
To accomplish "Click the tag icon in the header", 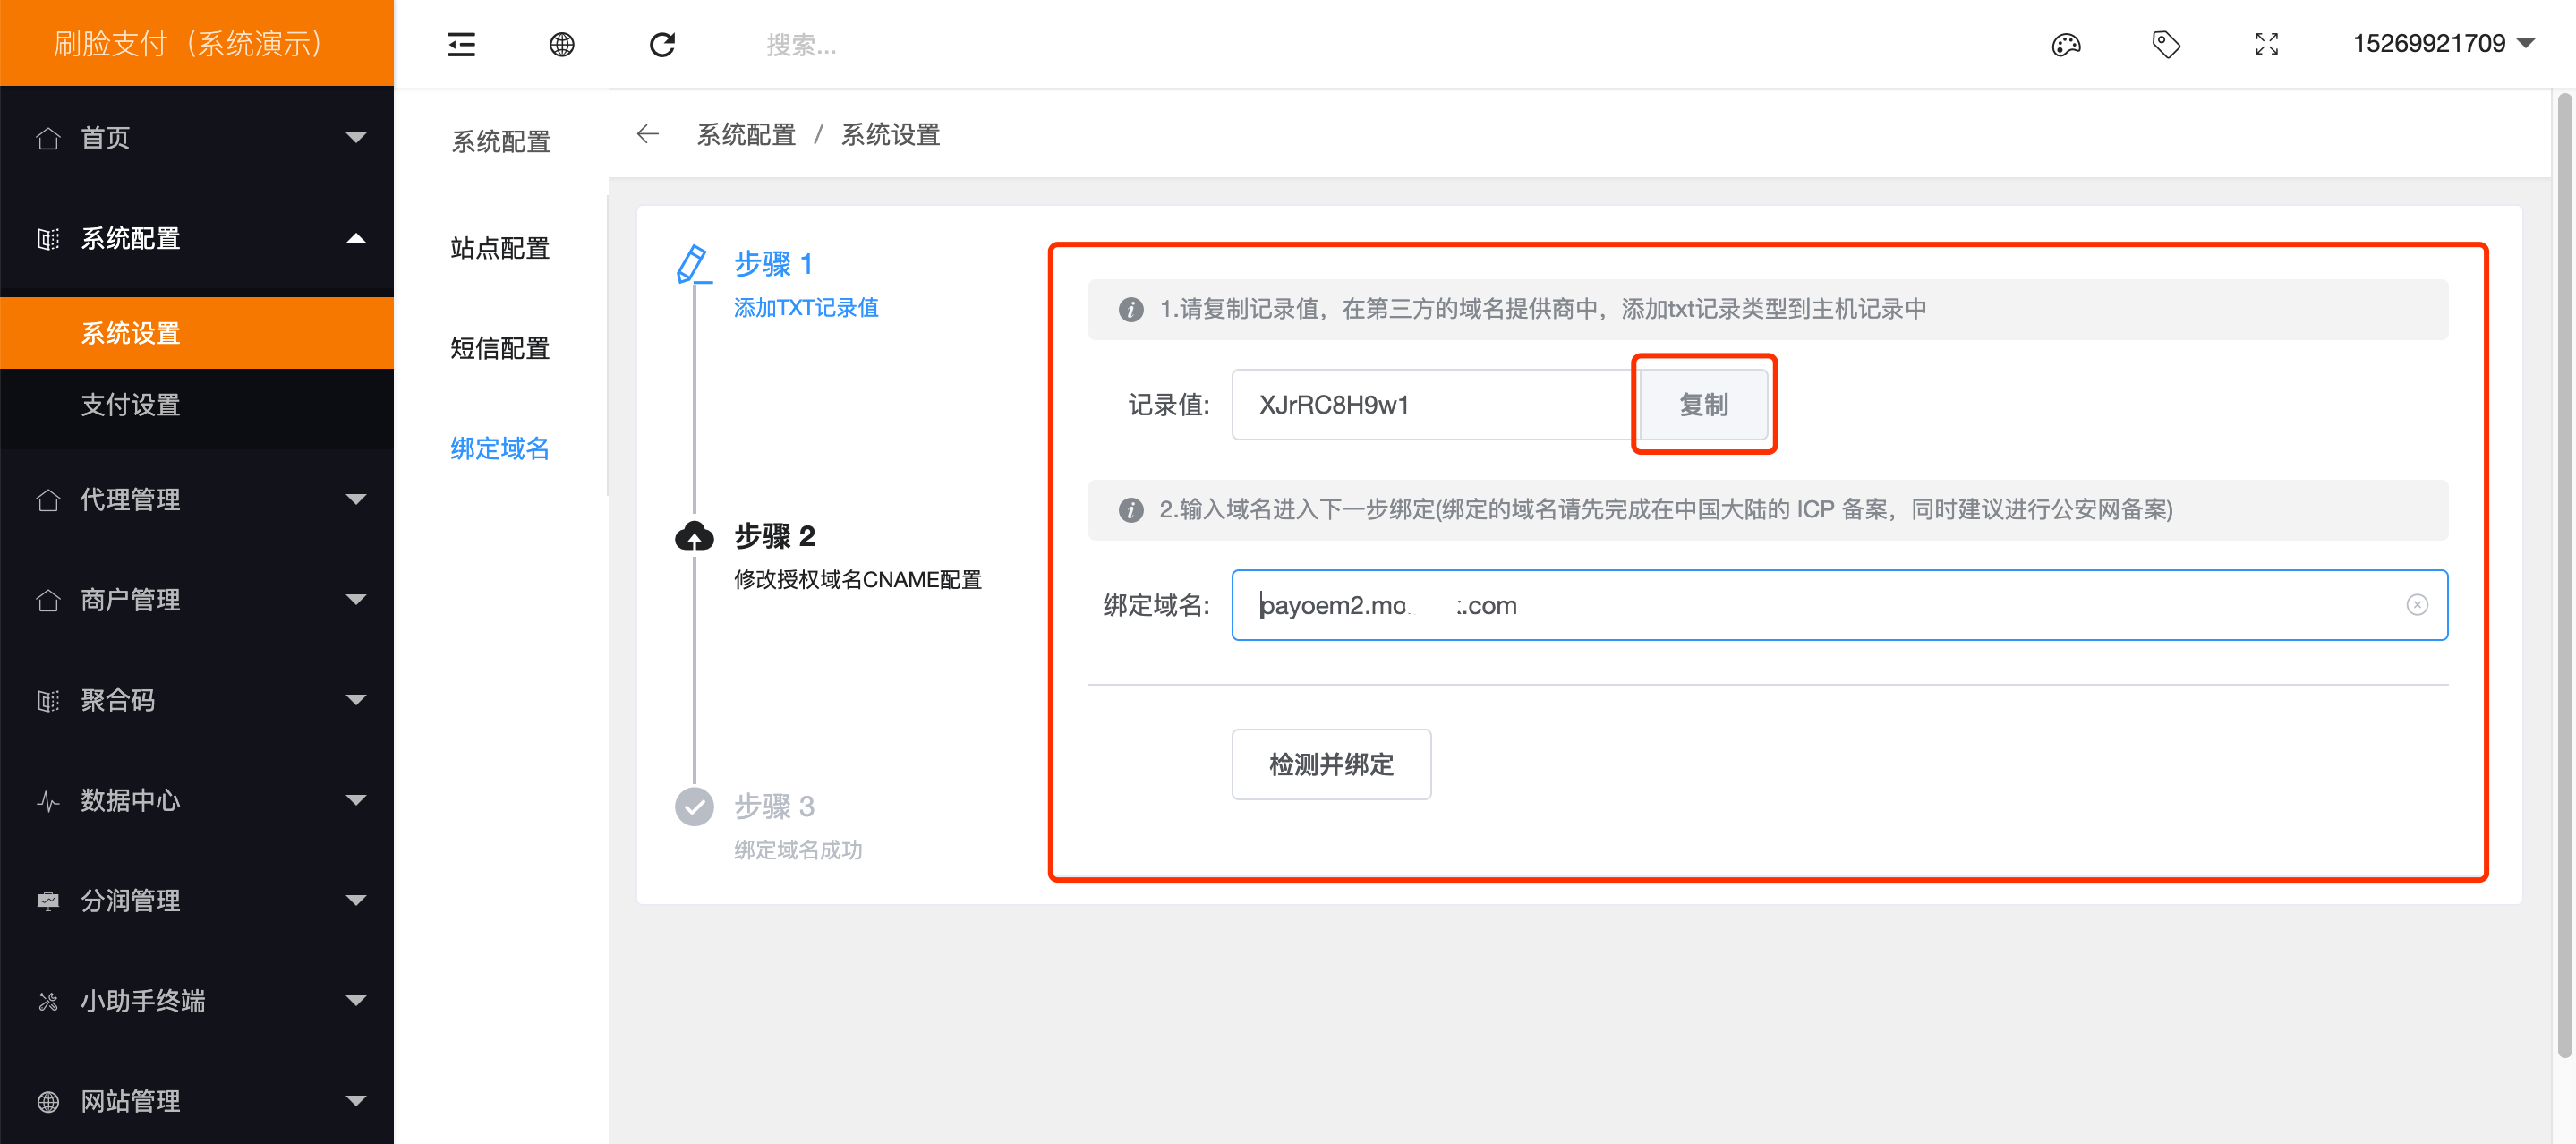I will [x=2165, y=44].
